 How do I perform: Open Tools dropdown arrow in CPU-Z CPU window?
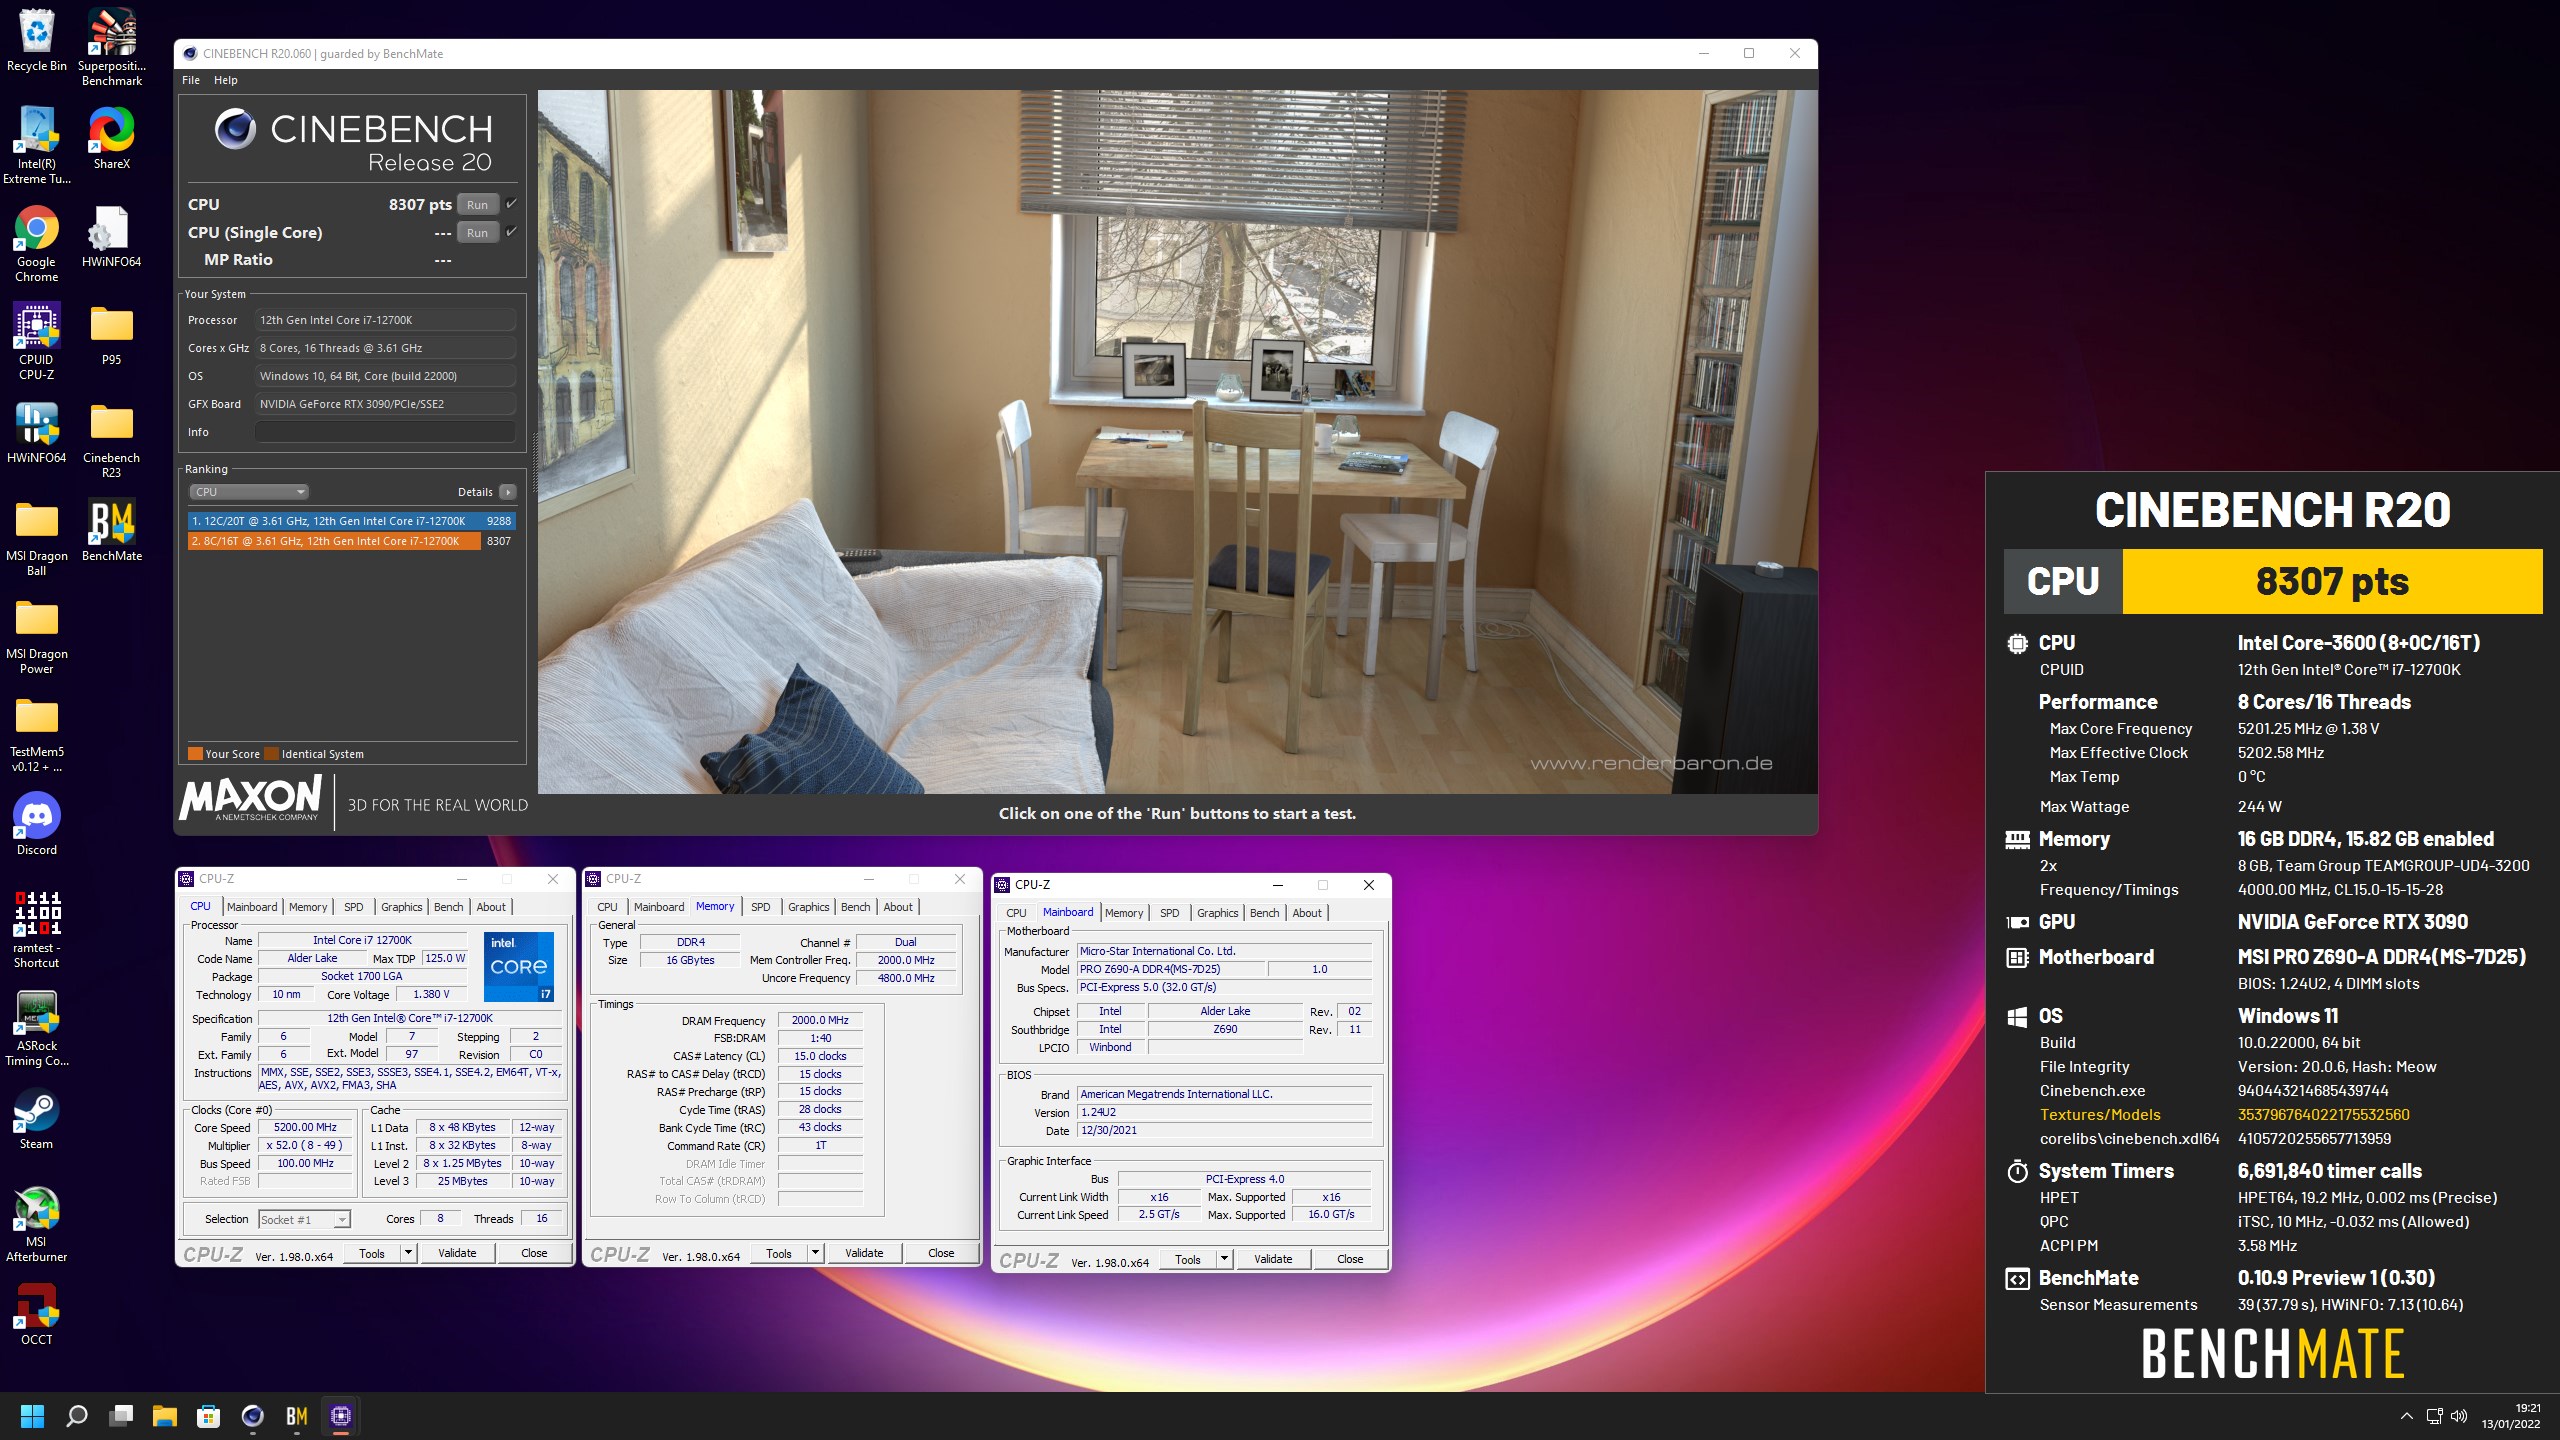pyautogui.click(x=408, y=1253)
